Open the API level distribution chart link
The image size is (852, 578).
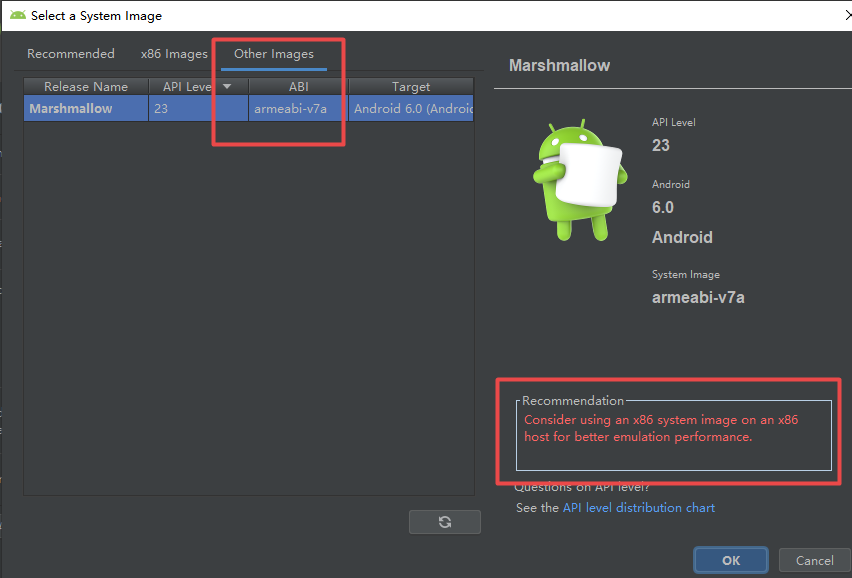click(x=638, y=508)
